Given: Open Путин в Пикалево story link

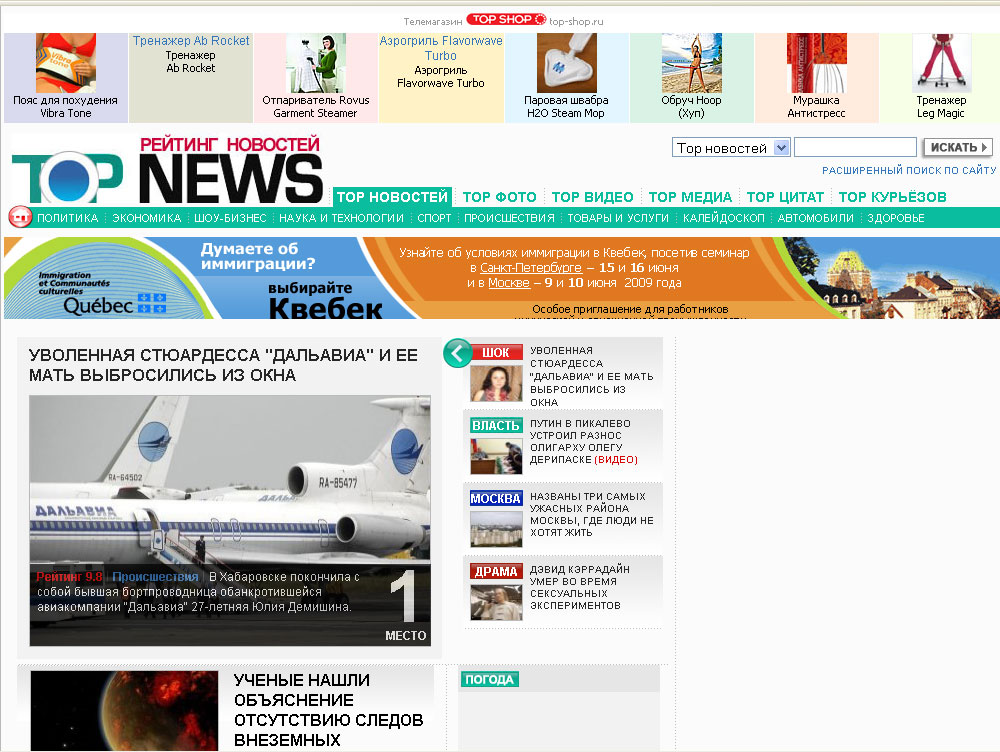Looking at the screenshot, I should tap(584, 441).
